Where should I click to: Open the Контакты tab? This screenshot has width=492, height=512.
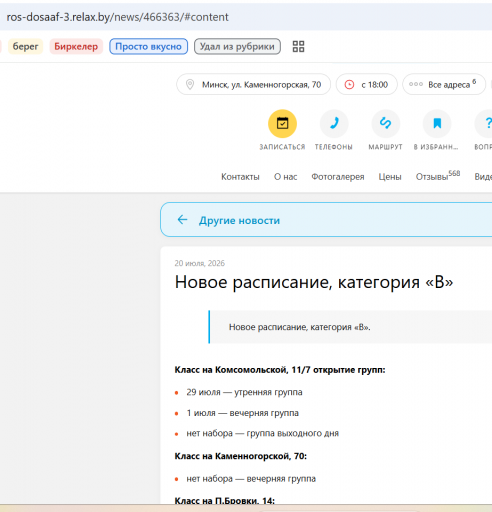tap(240, 177)
